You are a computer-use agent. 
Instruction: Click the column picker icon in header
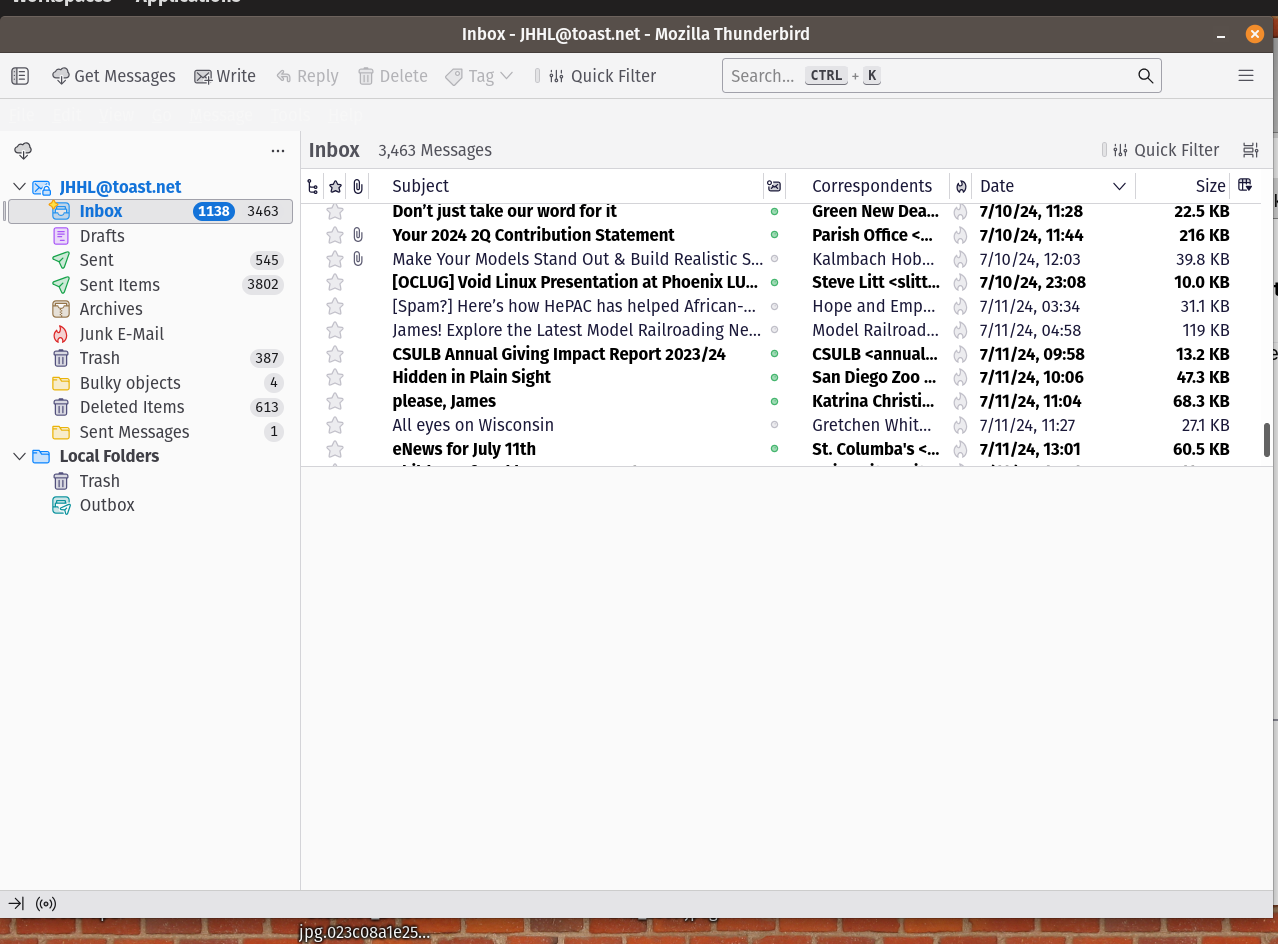pyautogui.click(x=1245, y=185)
